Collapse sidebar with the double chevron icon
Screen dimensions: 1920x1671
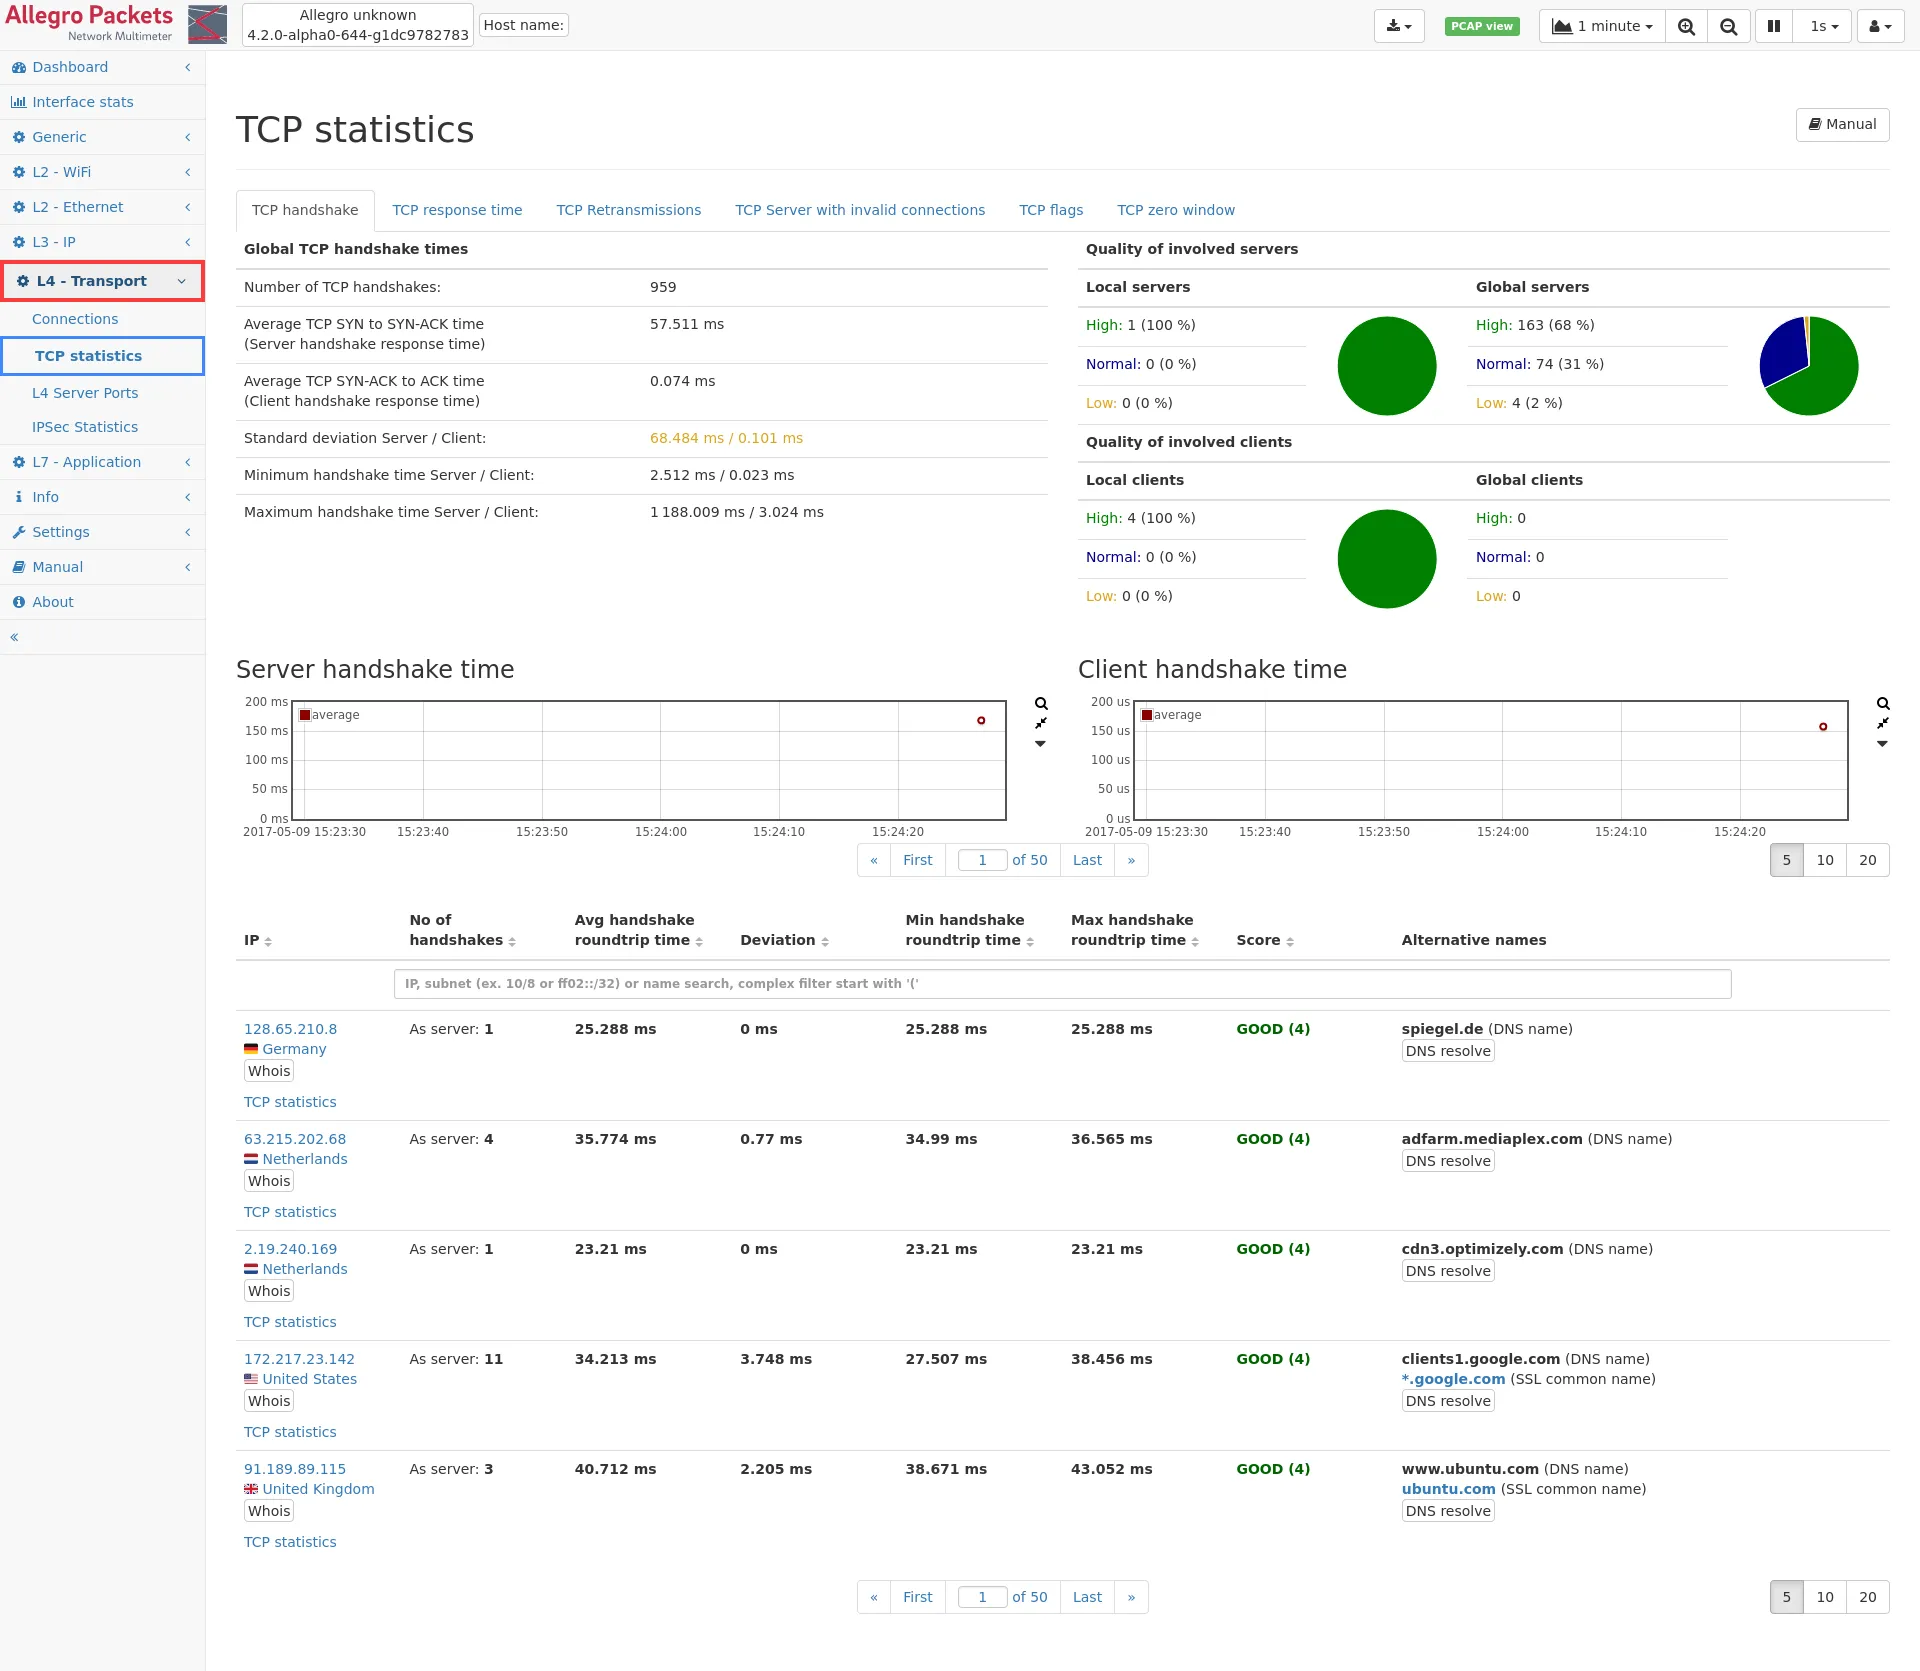pos(14,637)
